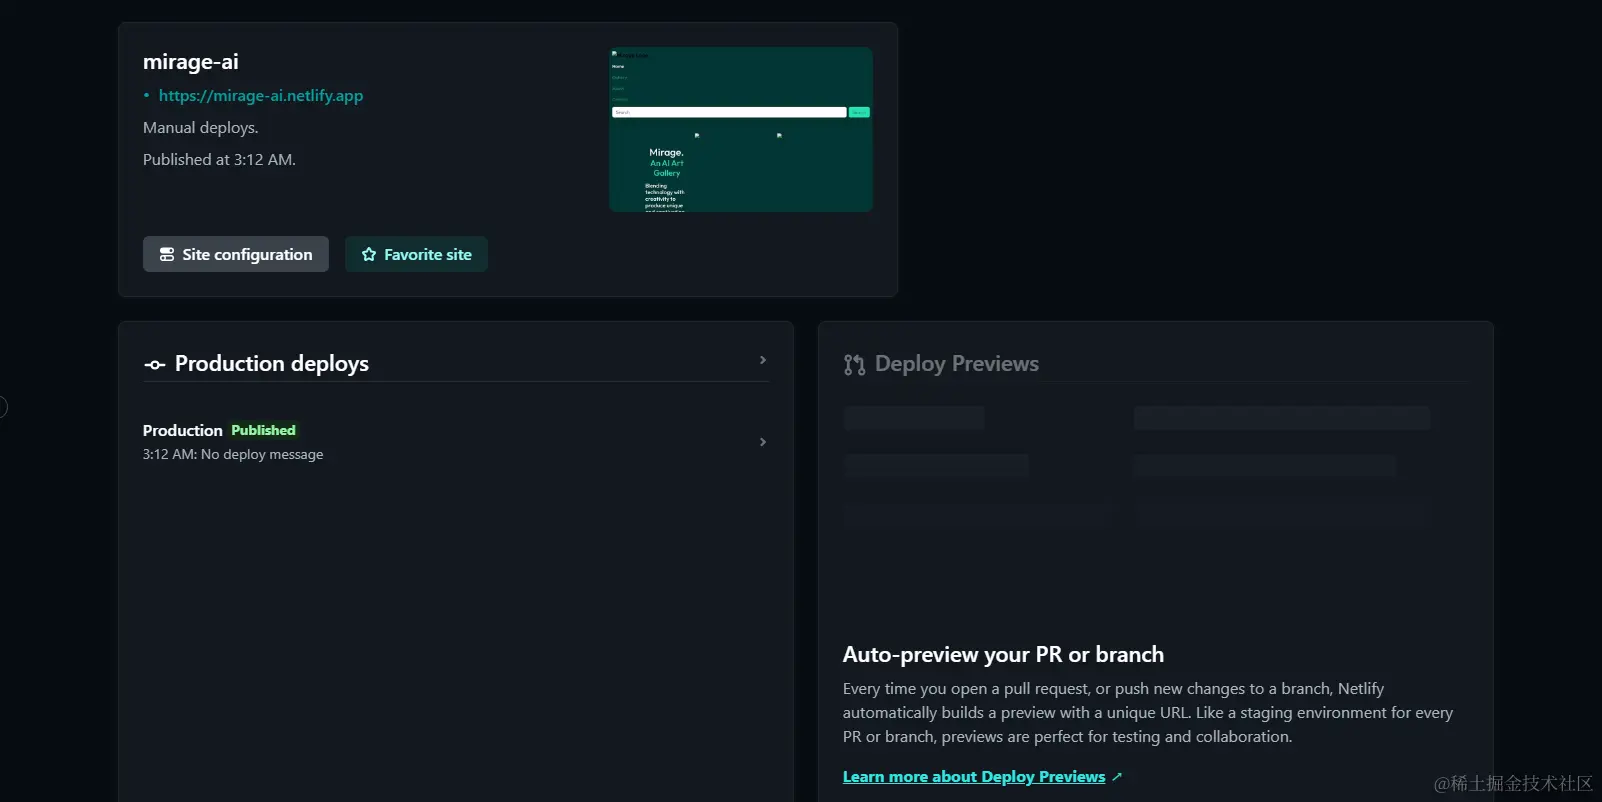This screenshot has height=802, width=1602.
Task: Open the Production Published deploy row chevron
Action: (763, 442)
